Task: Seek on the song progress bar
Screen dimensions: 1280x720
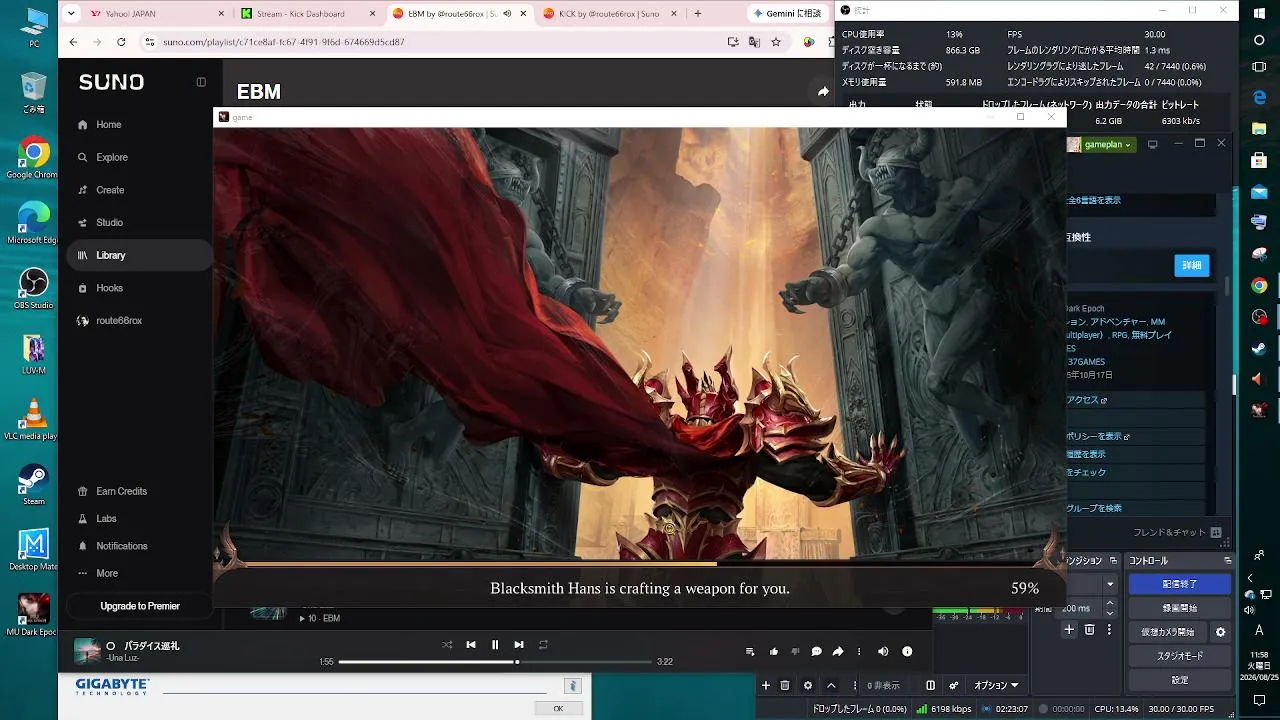Action: pos(495,662)
